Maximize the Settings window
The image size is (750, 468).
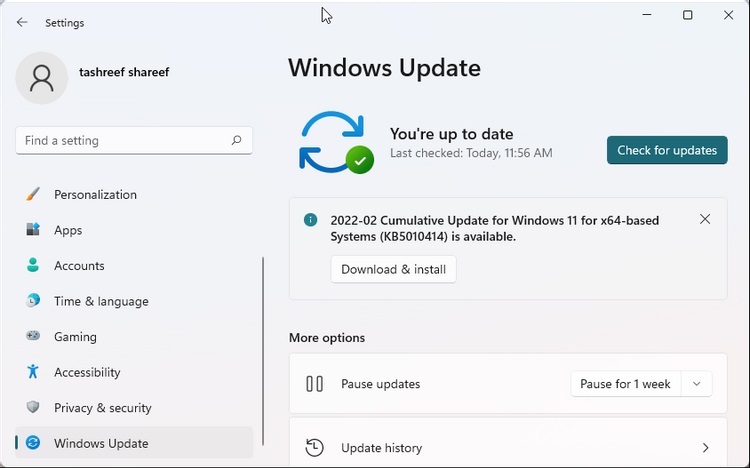[x=687, y=15]
